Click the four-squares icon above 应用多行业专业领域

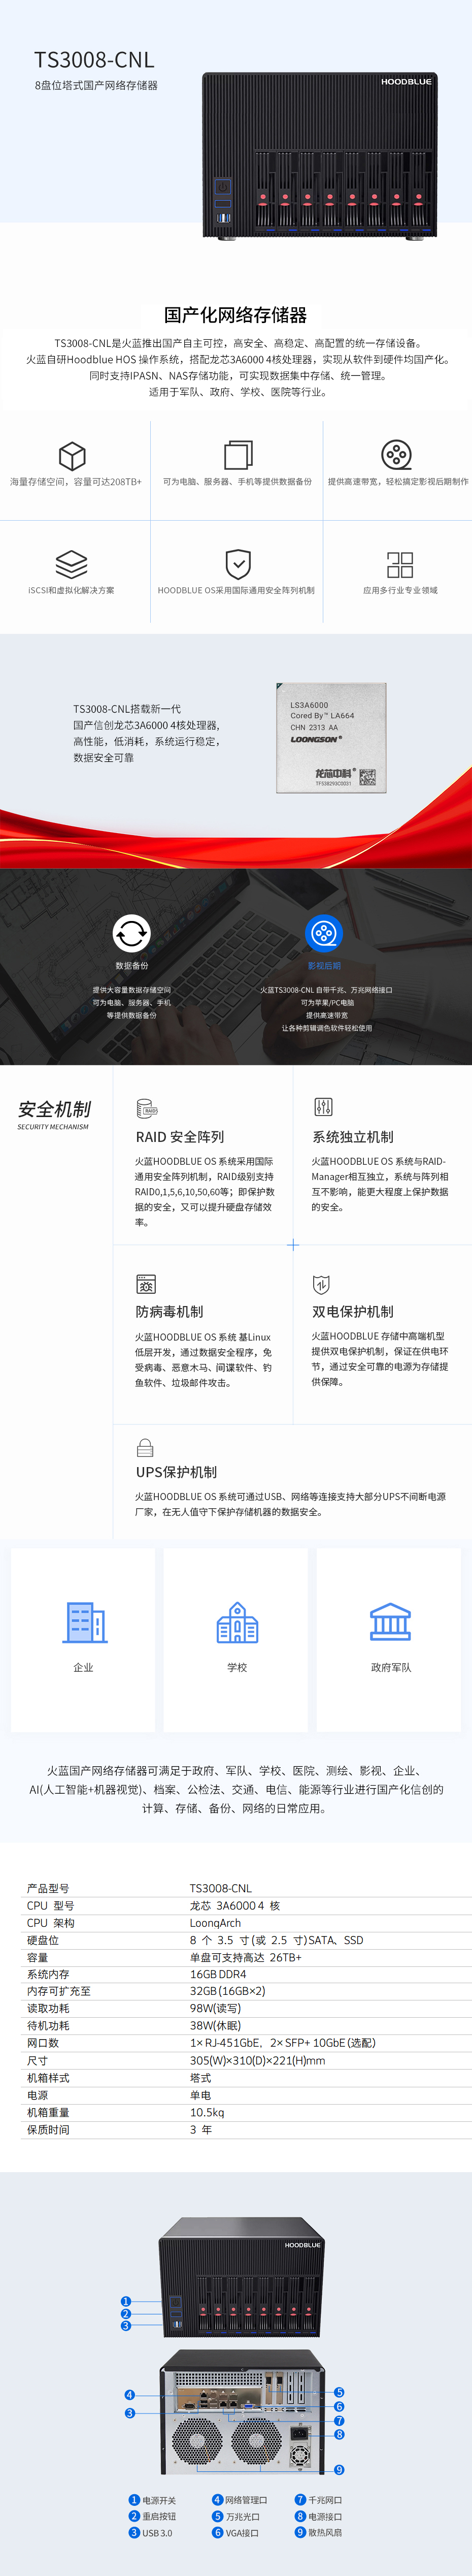[x=400, y=565]
